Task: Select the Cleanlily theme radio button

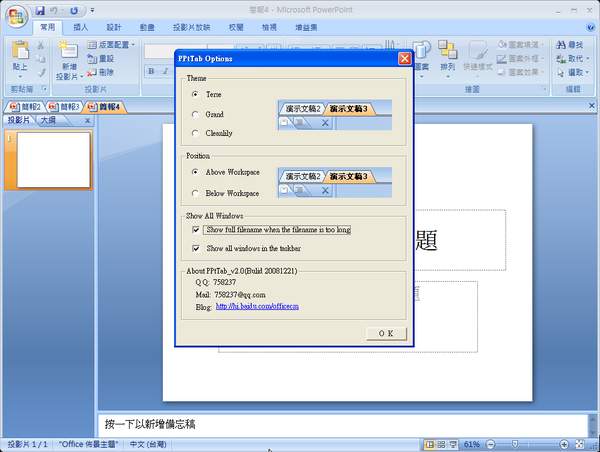Action: [195, 133]
